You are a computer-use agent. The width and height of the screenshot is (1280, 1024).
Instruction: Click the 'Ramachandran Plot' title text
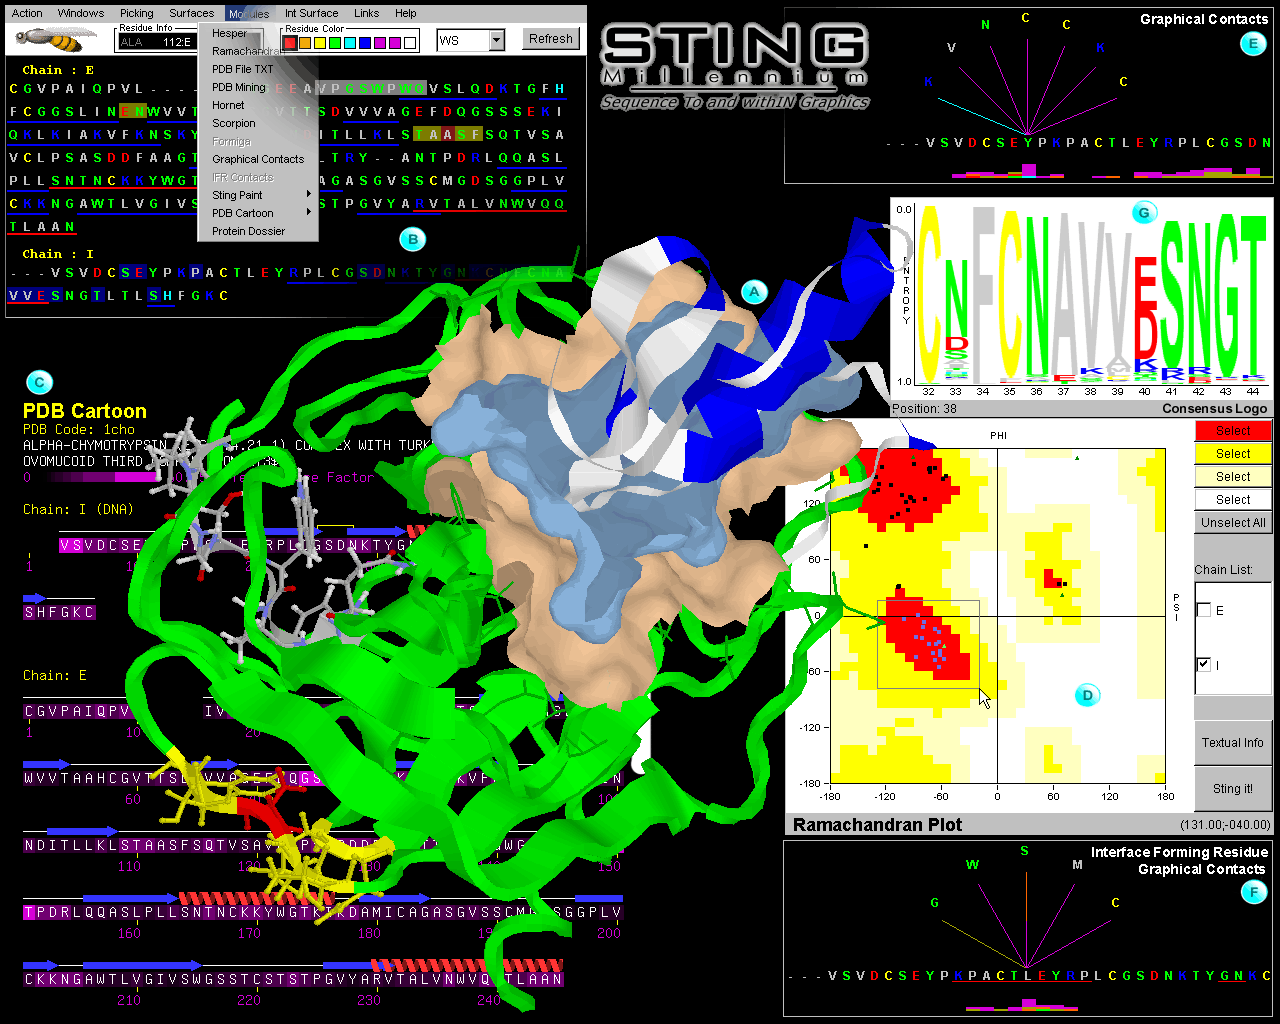click(877, 825)
